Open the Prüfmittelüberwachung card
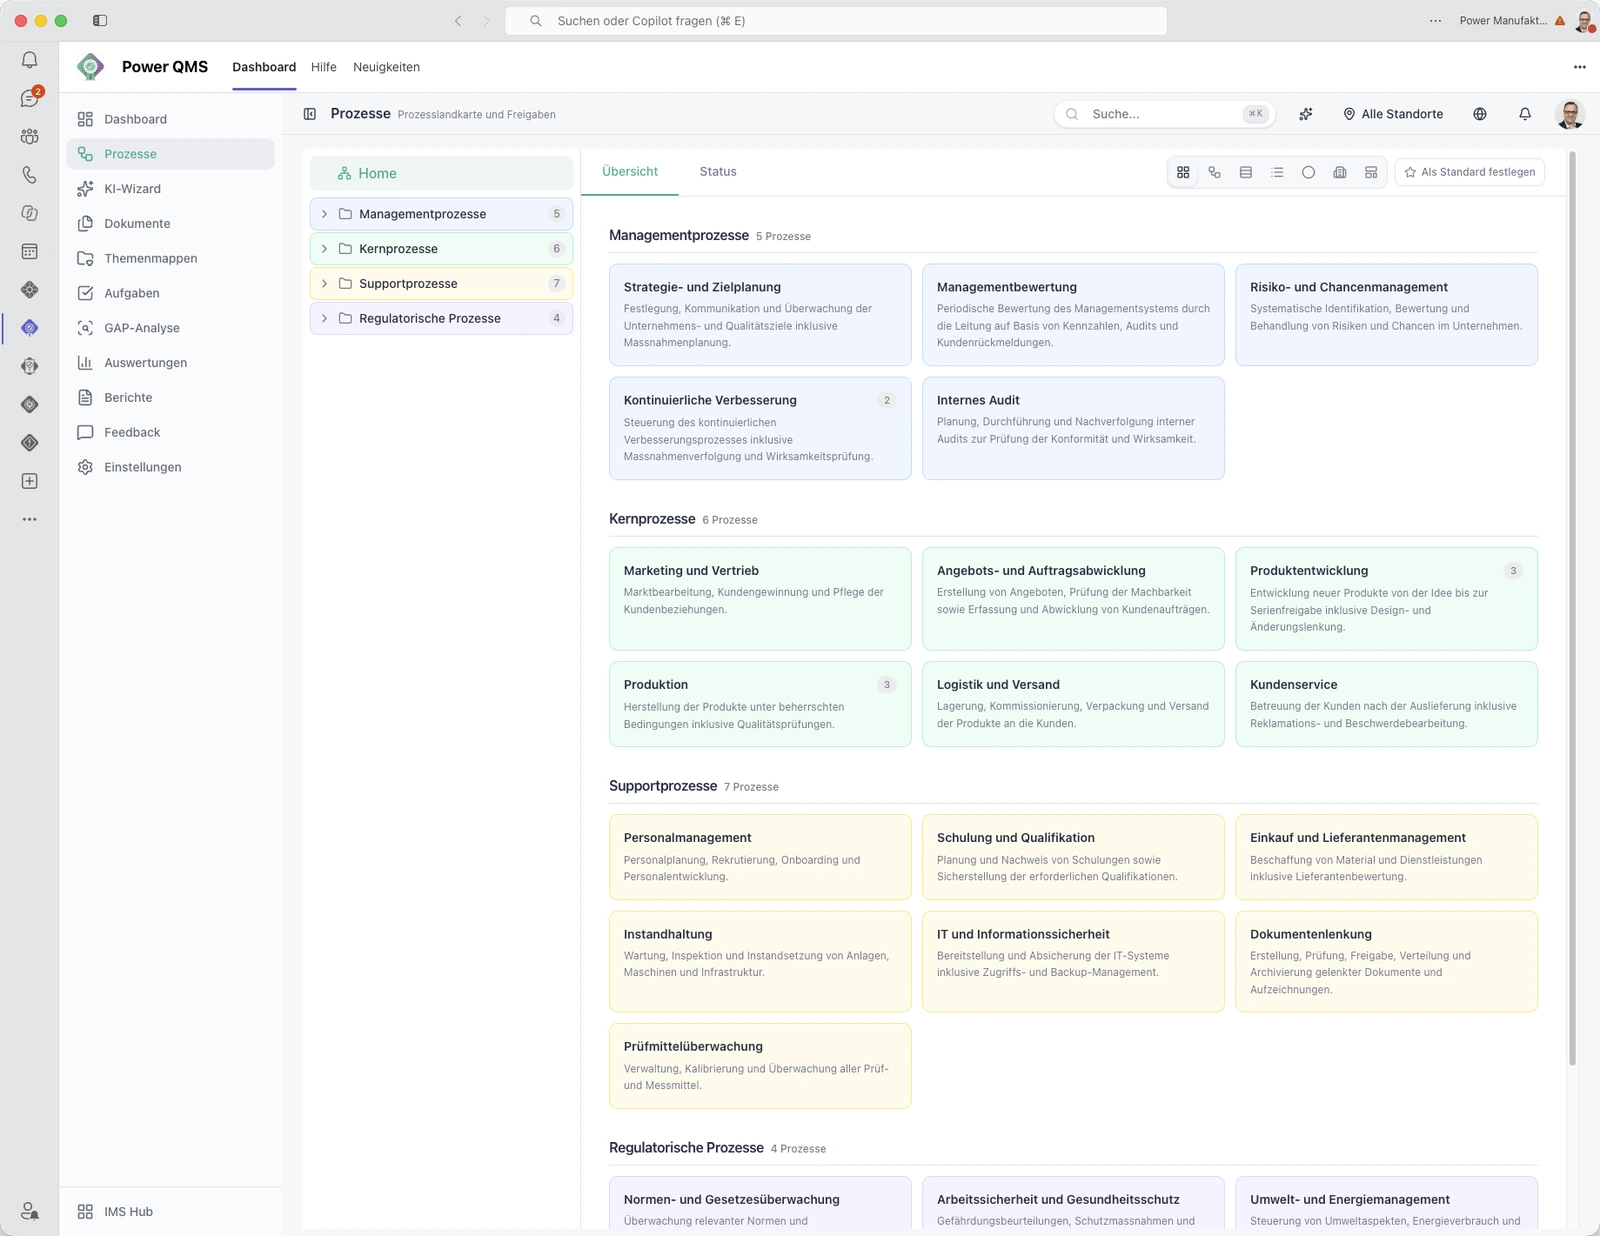This screenshot has height=1236, width=1600. pos(760,1066)
